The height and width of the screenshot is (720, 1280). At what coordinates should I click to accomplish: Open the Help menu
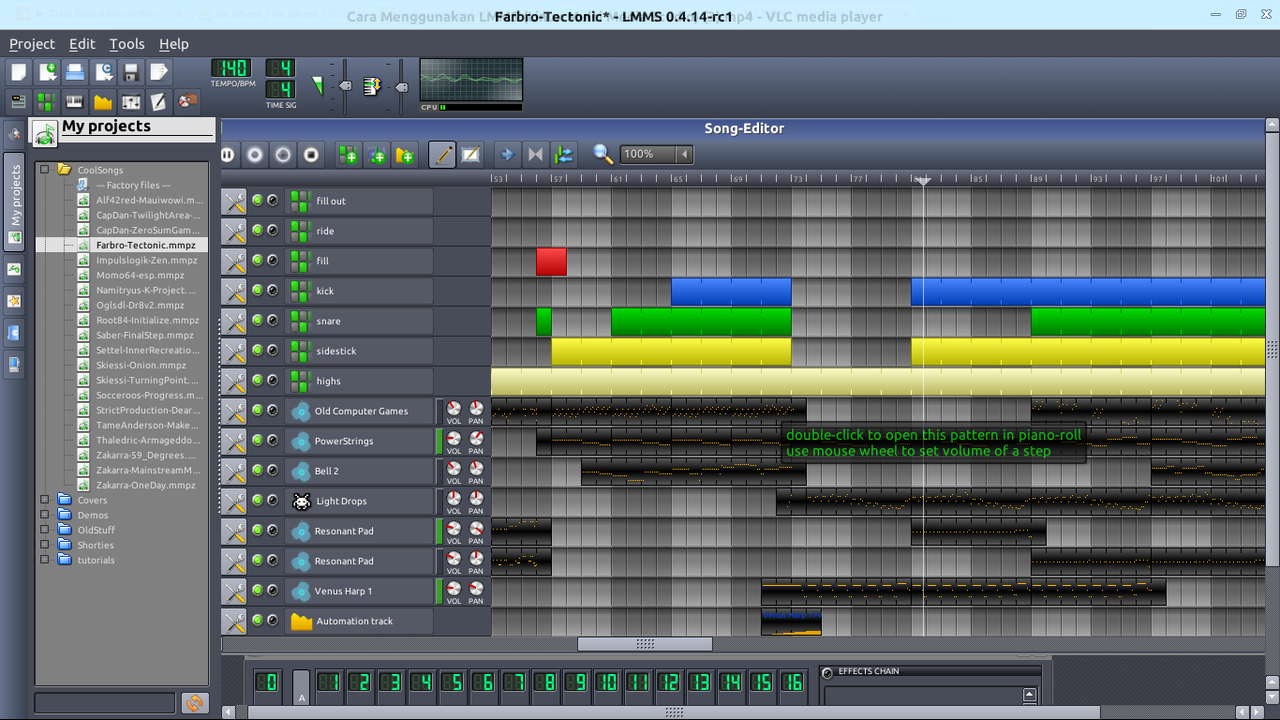[x=174, y=44]
